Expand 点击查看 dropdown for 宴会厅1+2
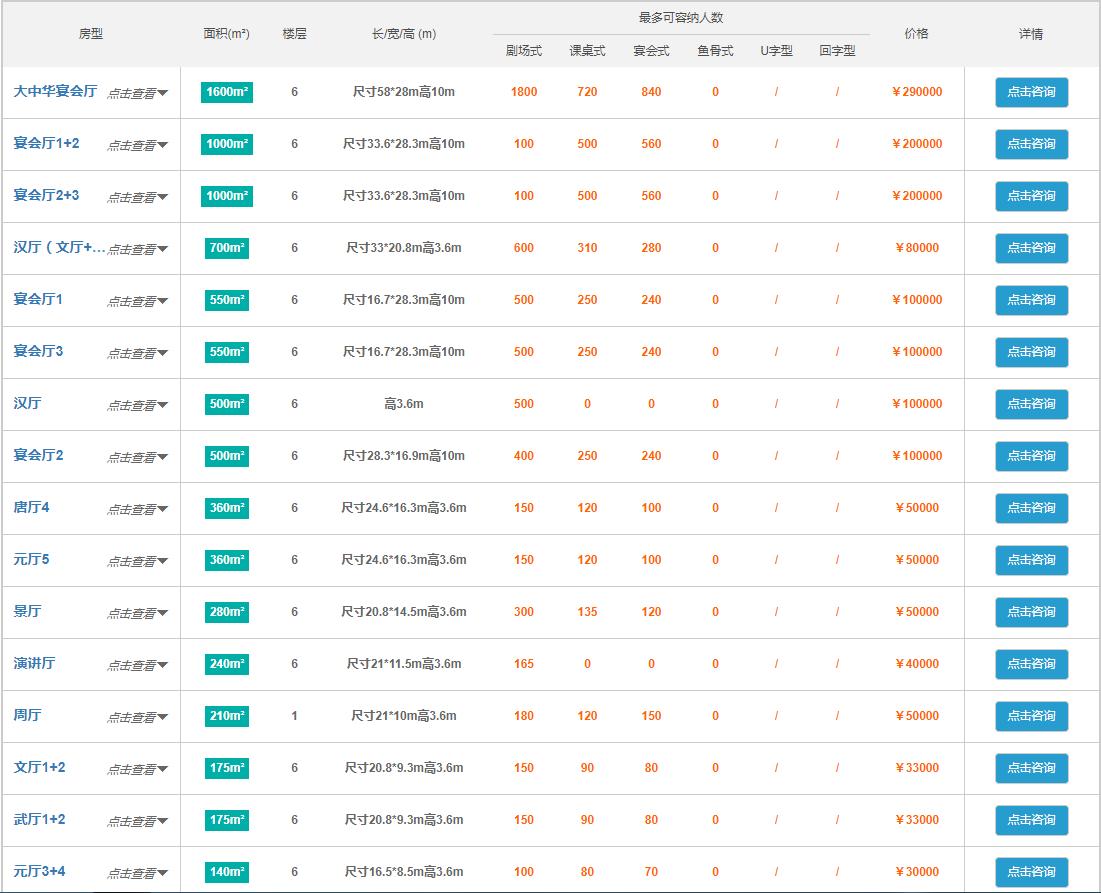 pos(137,145)
